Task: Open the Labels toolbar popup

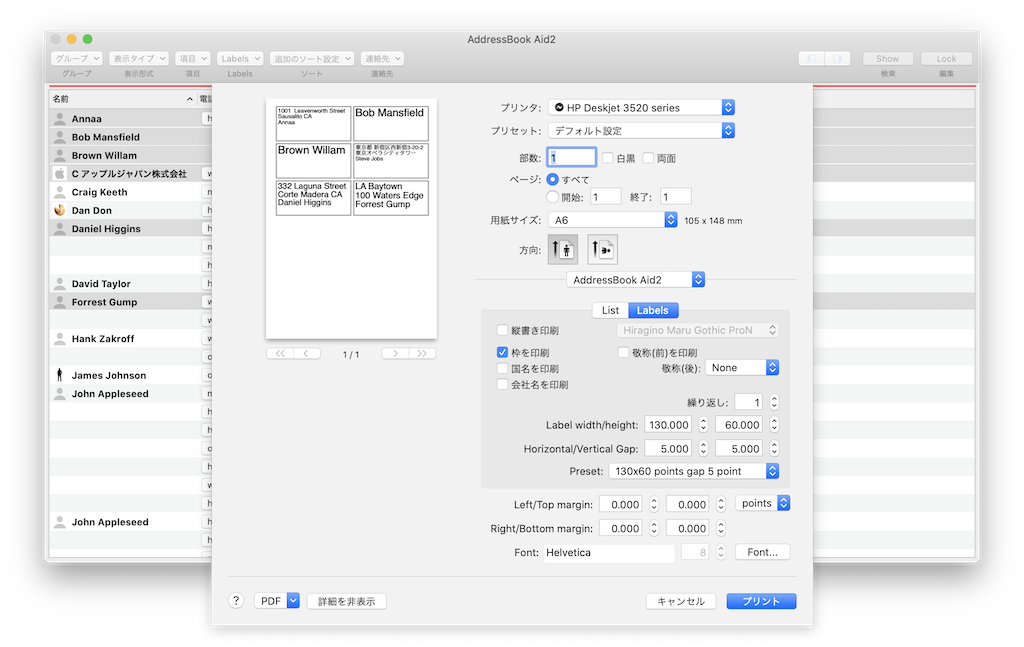Action: point(240,59)
